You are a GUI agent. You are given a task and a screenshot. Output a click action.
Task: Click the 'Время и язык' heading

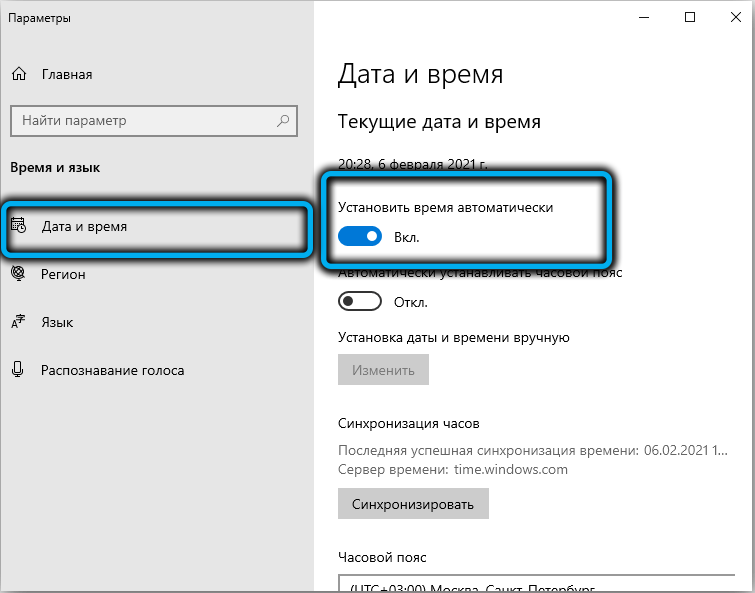coord(55,168)
